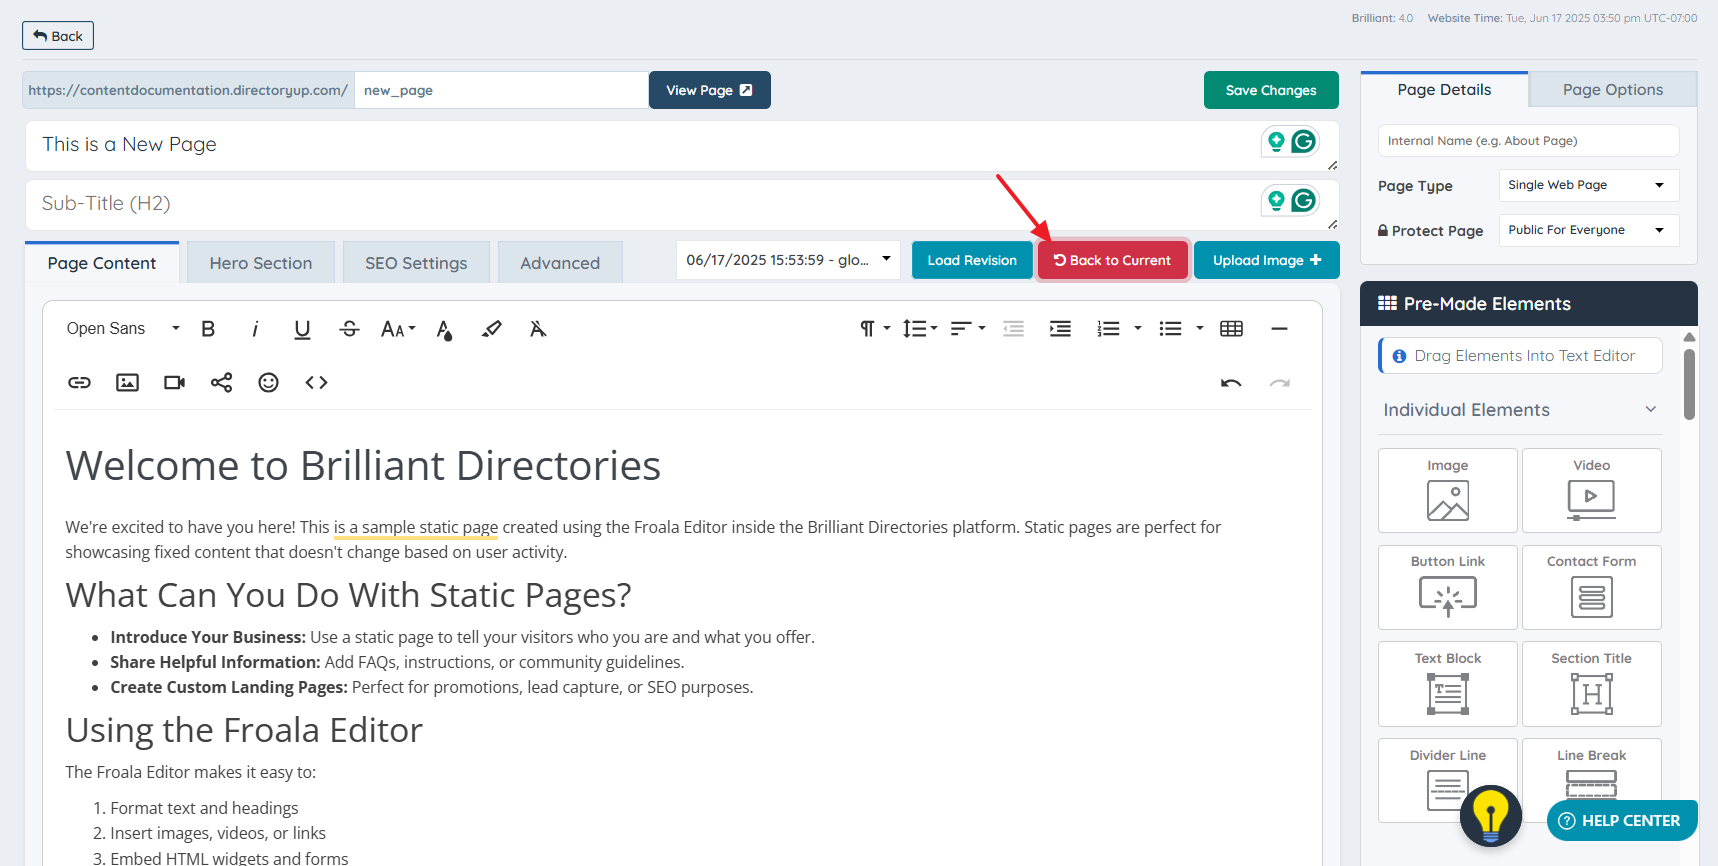Click the yellow lightbulb tips icon

click(1490, 816)
